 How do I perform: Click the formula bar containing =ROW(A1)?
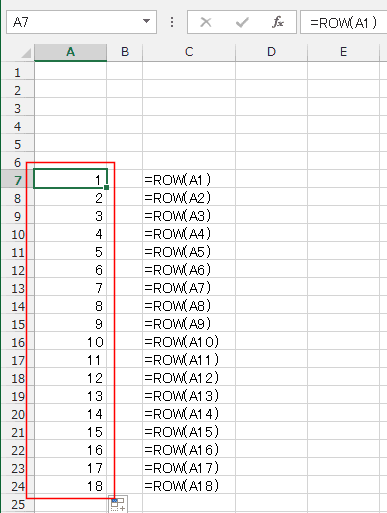pos(344,22)
